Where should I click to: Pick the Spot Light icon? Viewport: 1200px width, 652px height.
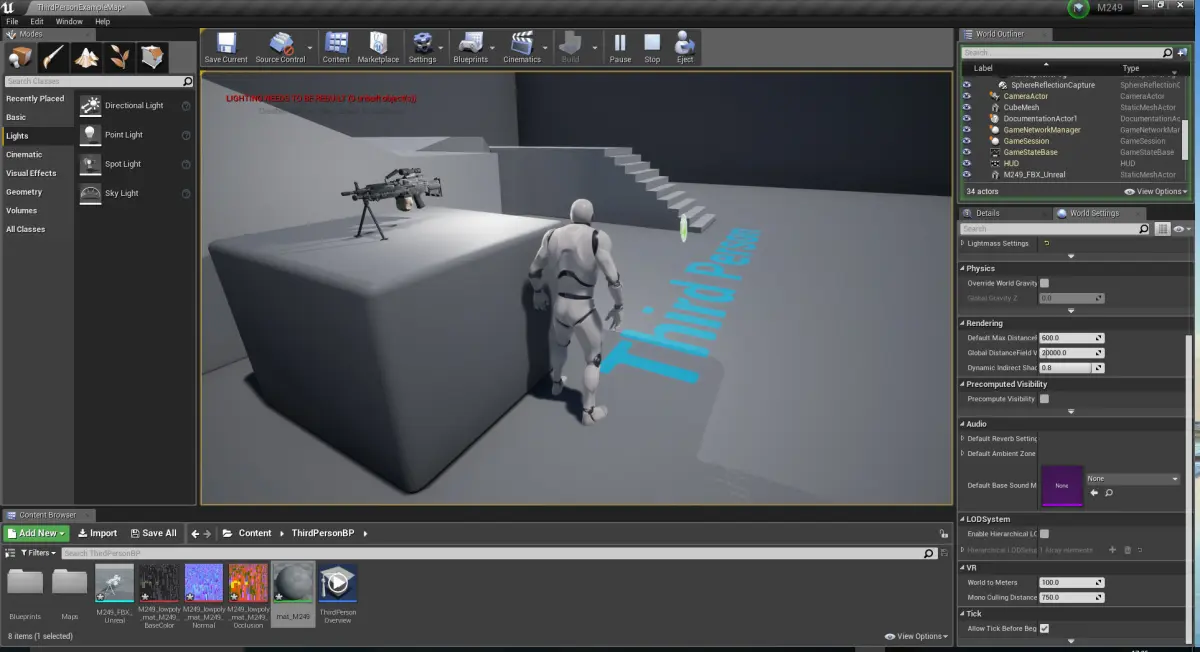90,163
